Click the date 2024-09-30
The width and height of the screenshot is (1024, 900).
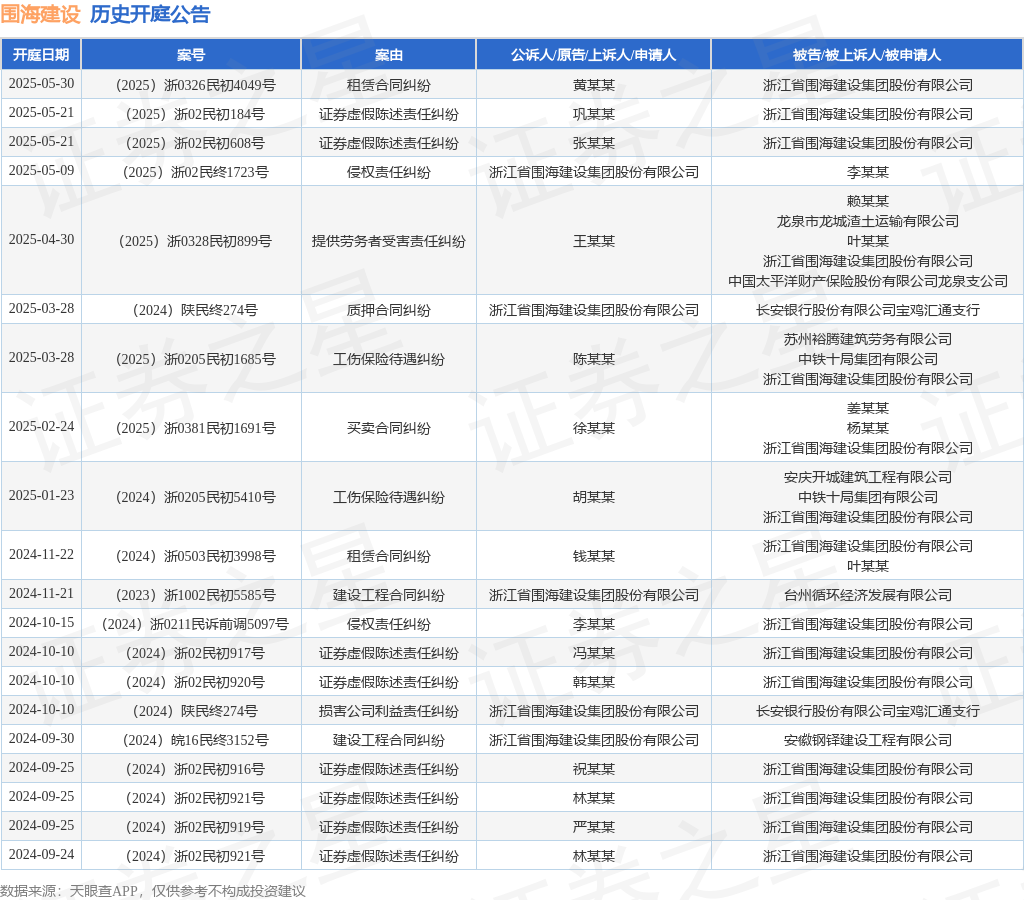point(41,739)
